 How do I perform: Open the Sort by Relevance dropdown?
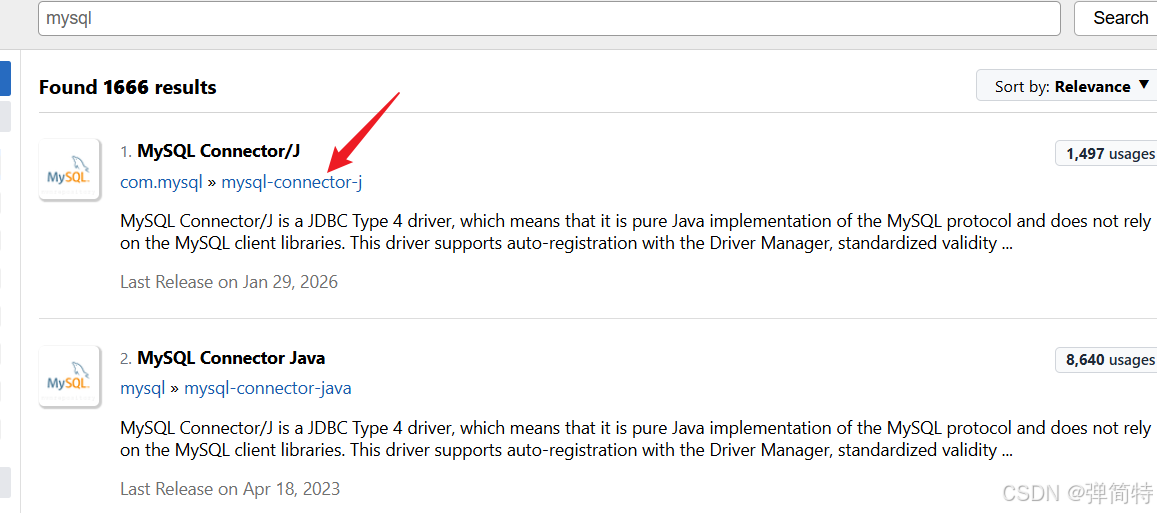(x=1067, y=86)
